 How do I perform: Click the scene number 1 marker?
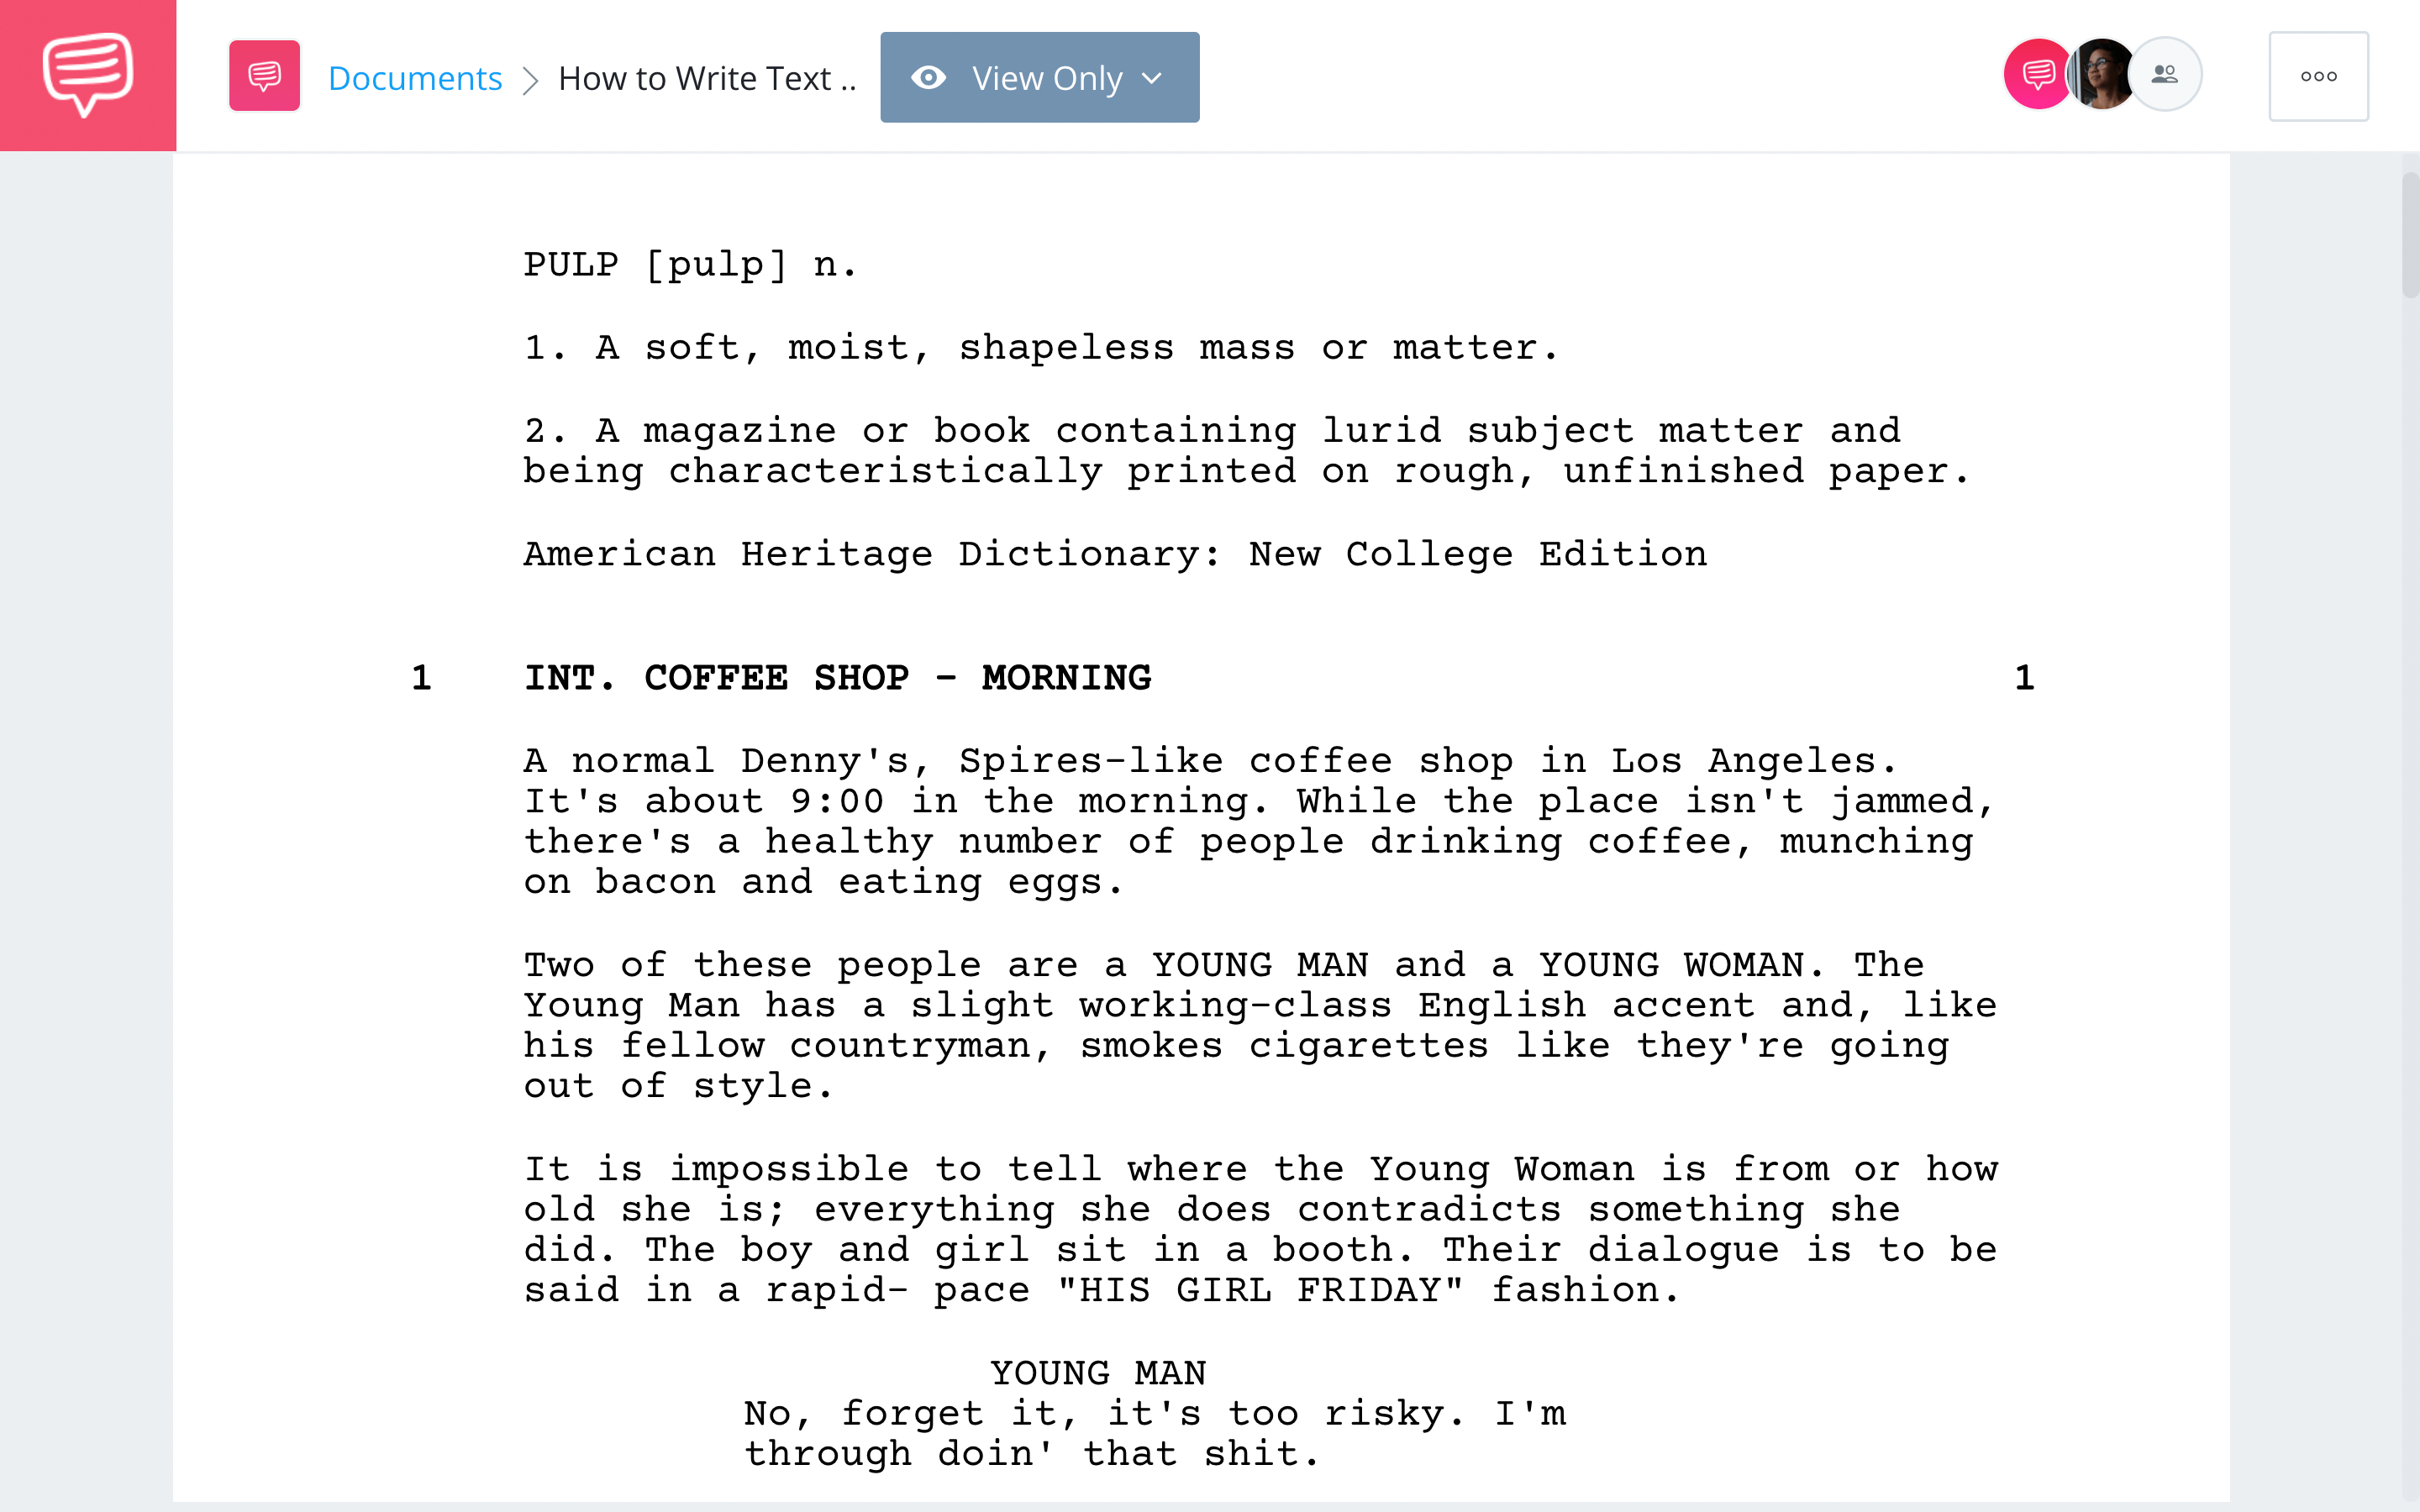point(423,676)
